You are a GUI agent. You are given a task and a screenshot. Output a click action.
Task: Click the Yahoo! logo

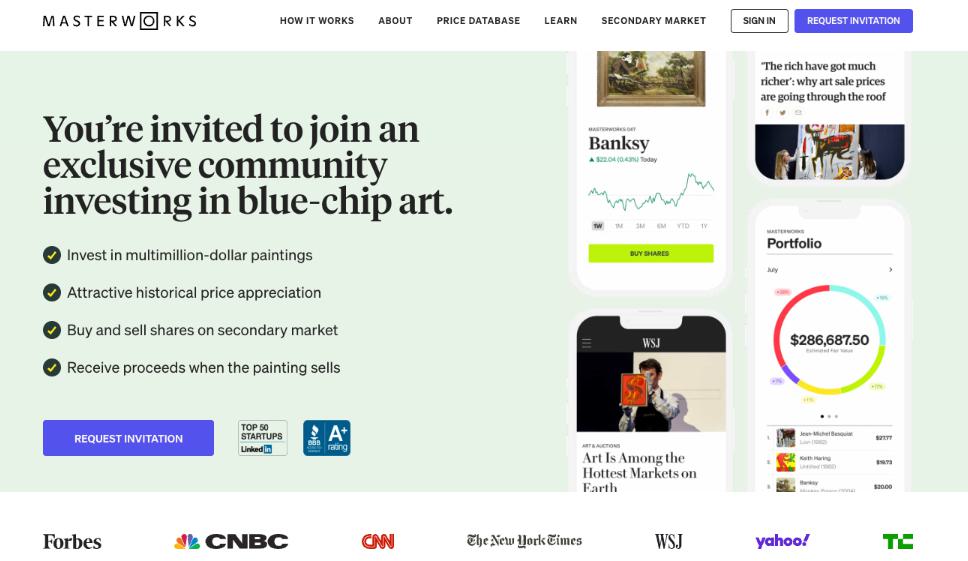point(782,541)
